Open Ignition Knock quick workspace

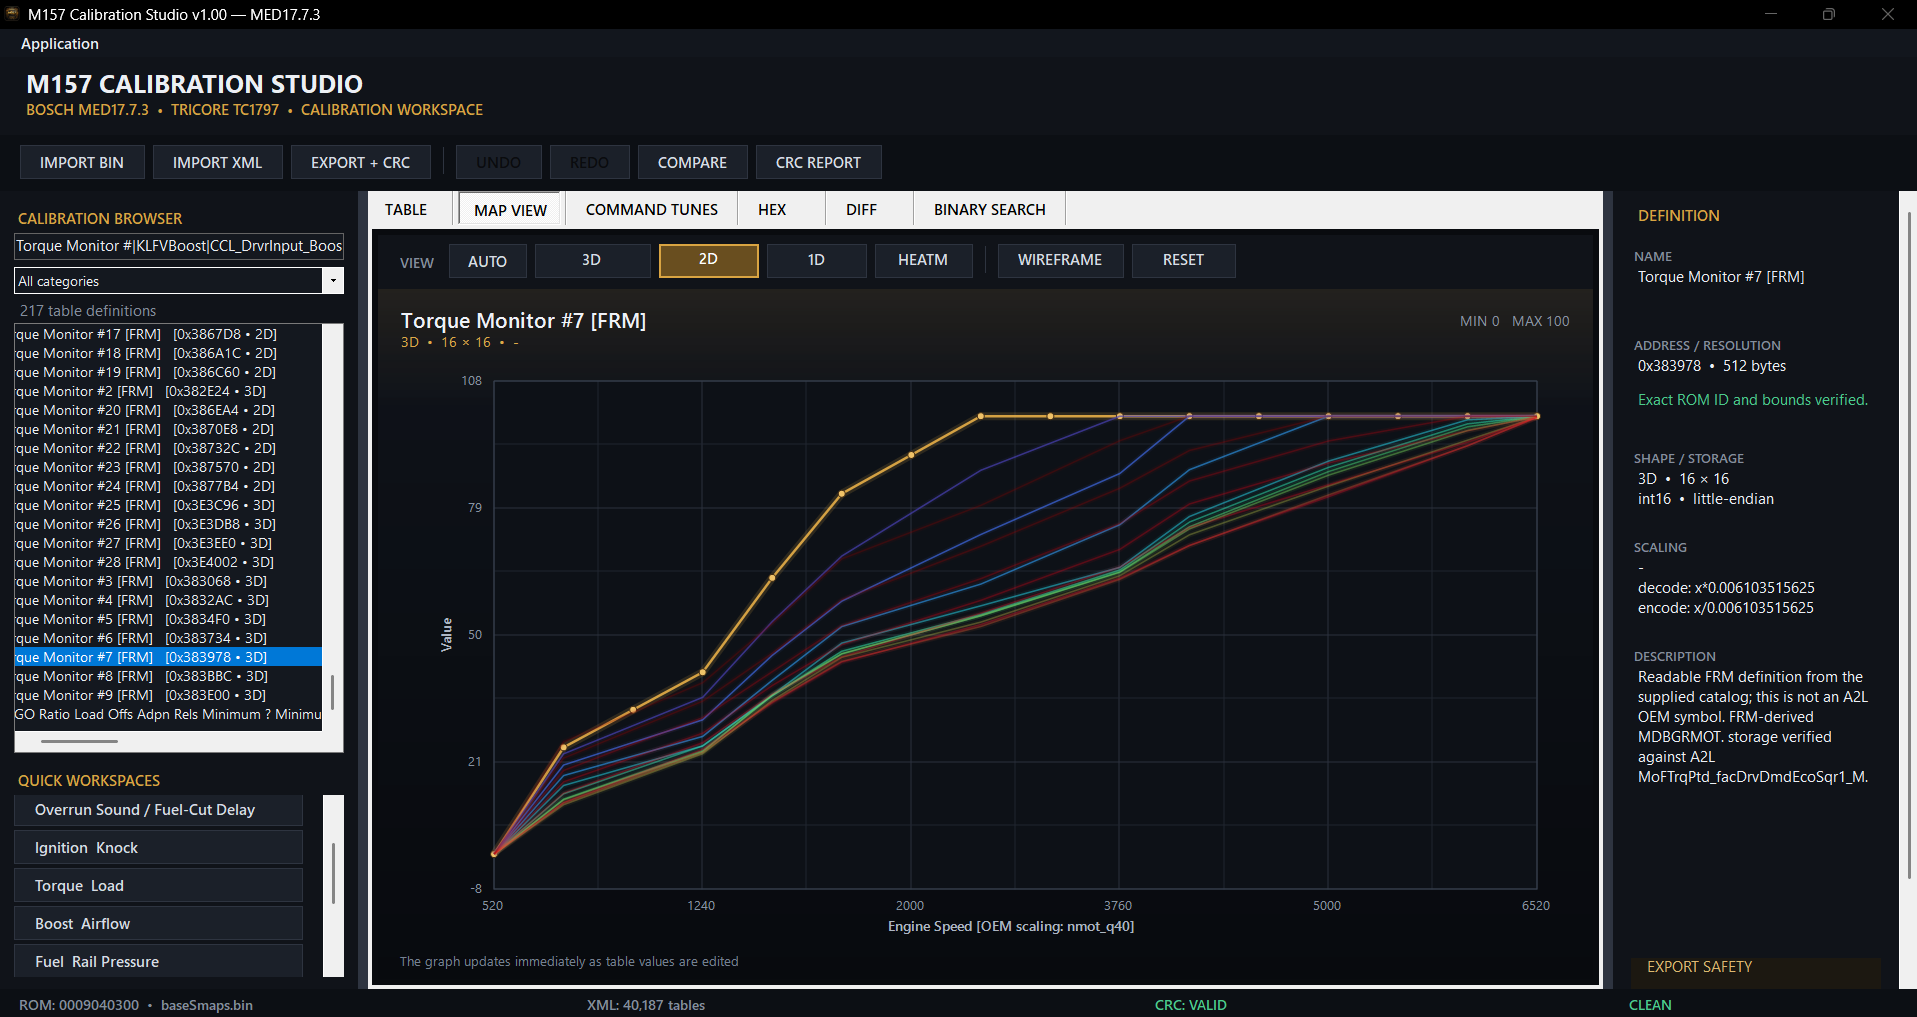click(x=158, y=848)
